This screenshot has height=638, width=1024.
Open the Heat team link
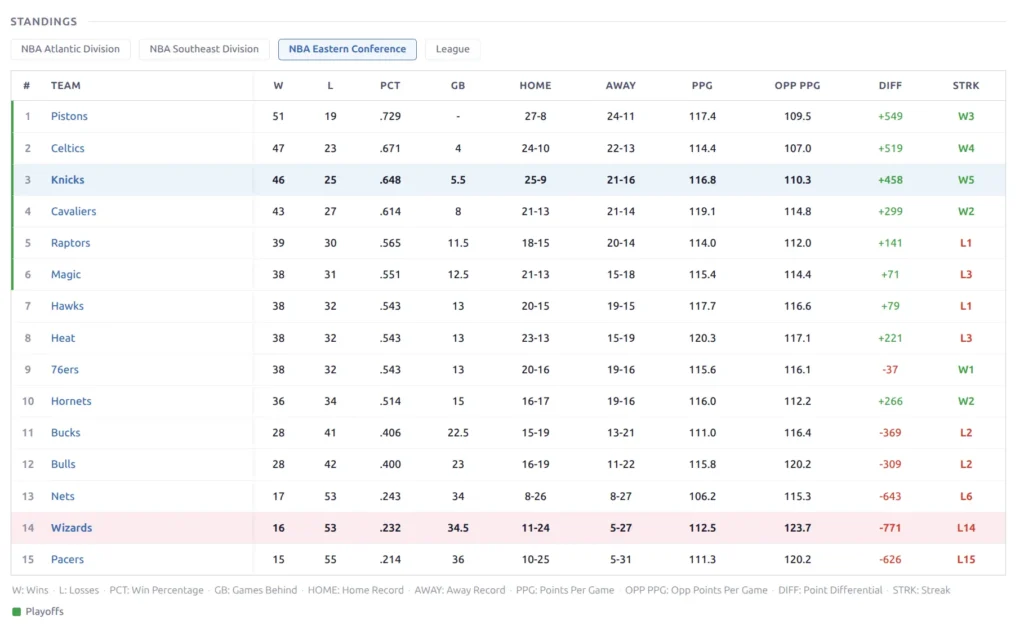coord(63,338)
